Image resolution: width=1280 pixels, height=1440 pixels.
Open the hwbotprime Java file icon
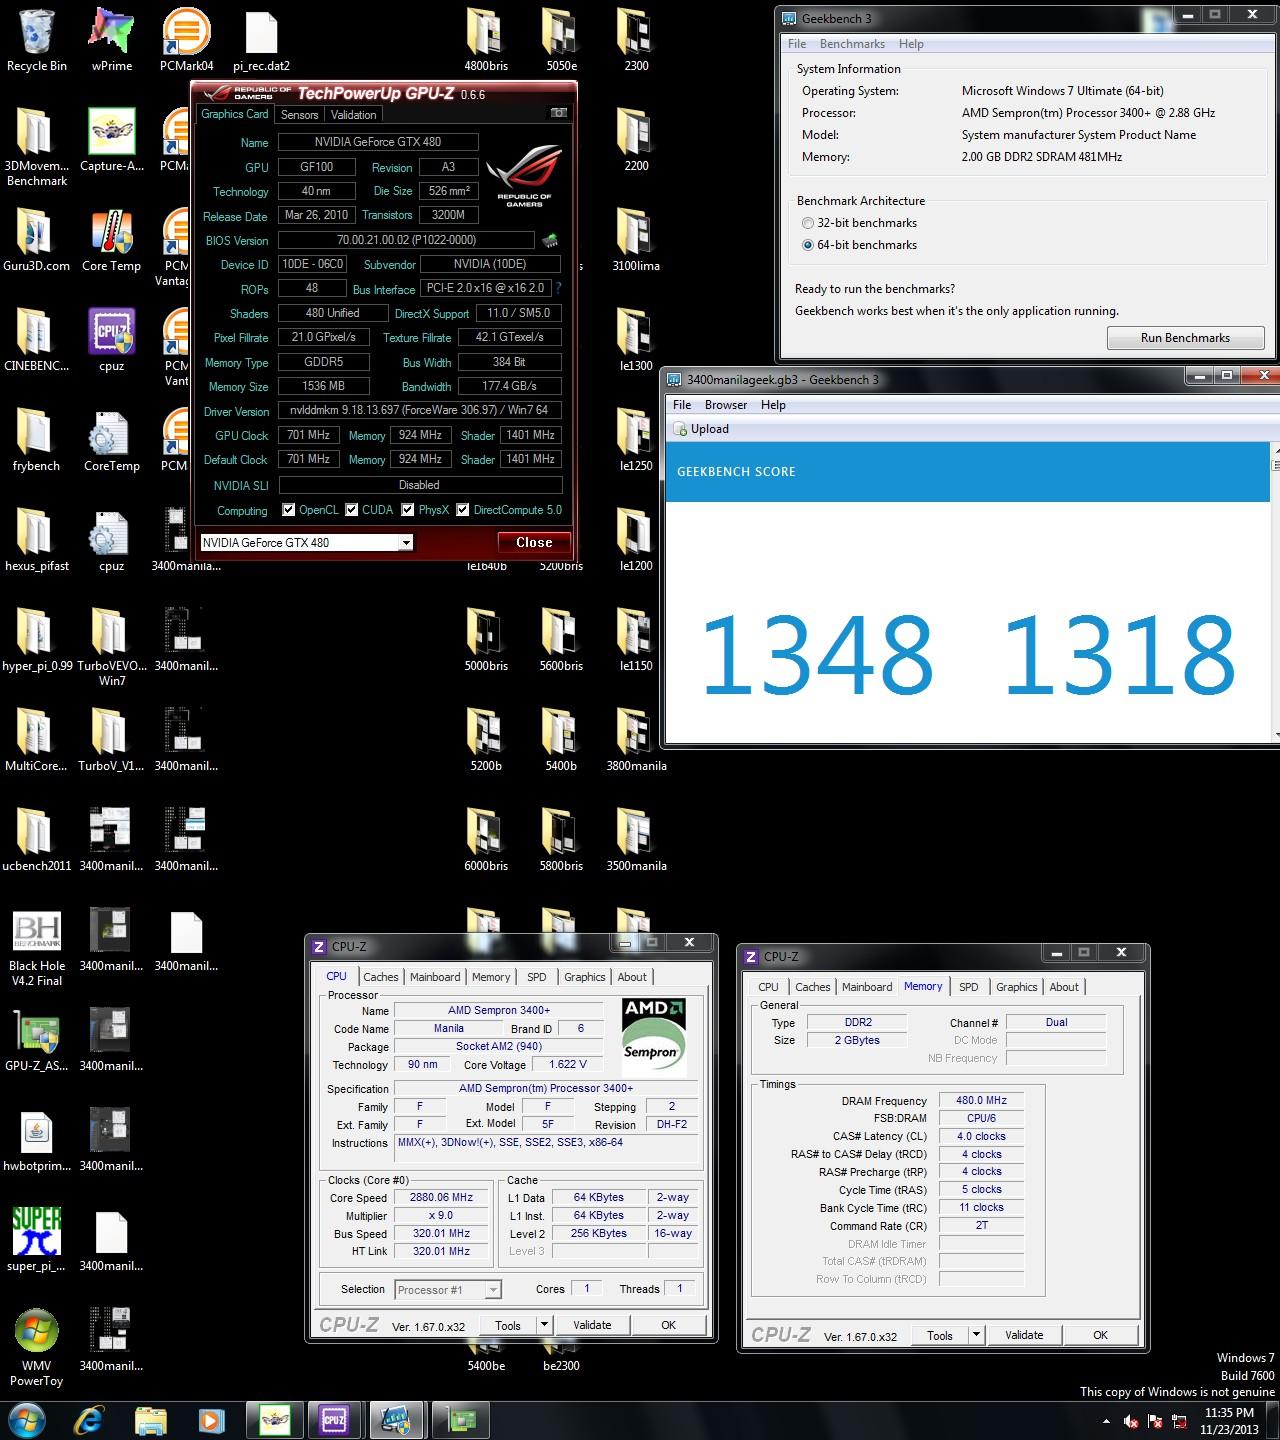[x=37, y=1140]
